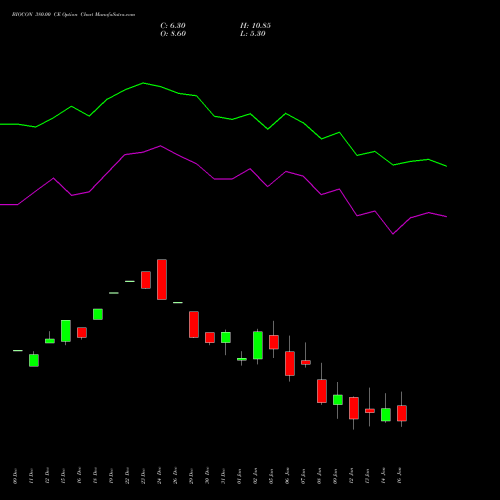The width and height of the screenshot is (500, 500).
Task: Click the green candlestick for 15 Dec
Action: coord(66,331)
